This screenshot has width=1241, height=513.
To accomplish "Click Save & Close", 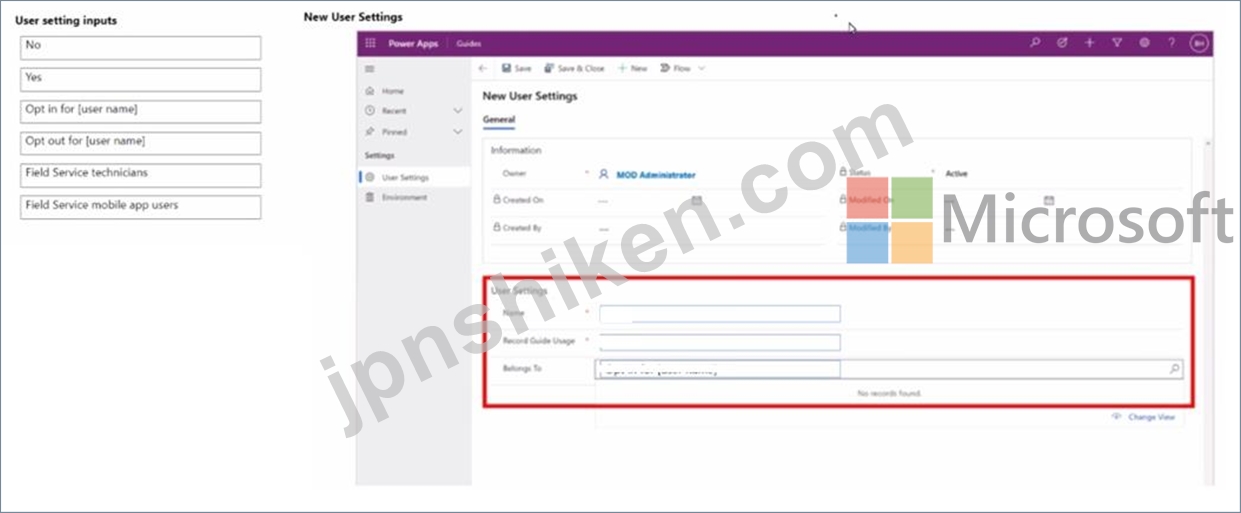I will (x=574, y=69).
